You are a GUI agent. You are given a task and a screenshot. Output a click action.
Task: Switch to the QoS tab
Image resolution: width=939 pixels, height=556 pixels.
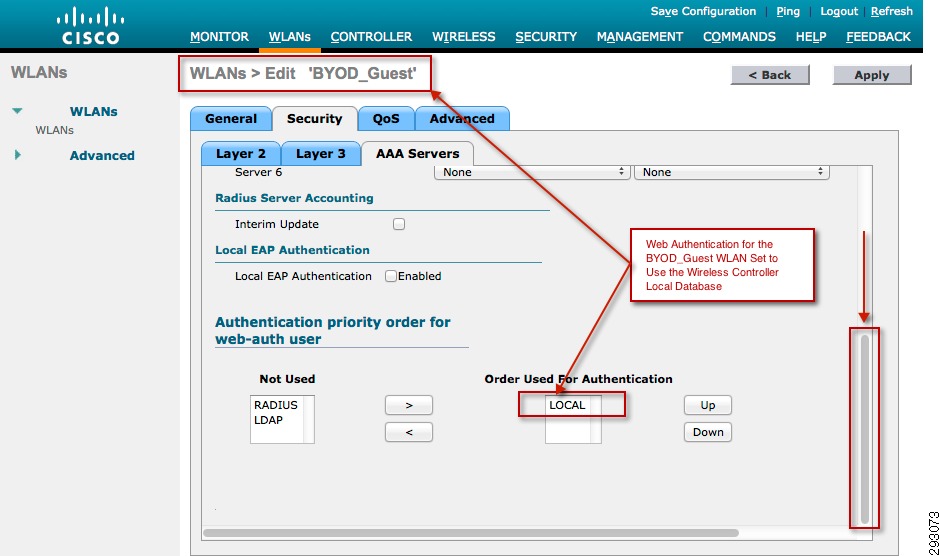pos(386,119)
